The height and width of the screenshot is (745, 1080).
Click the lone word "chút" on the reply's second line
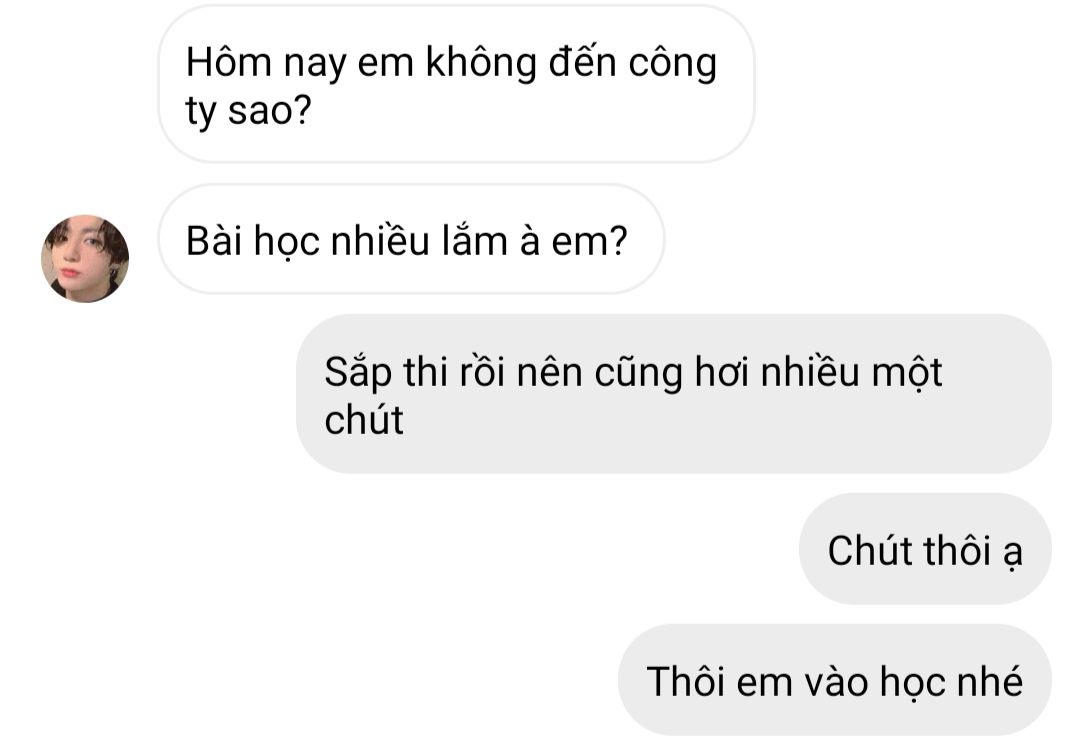(x=364, y=420)
